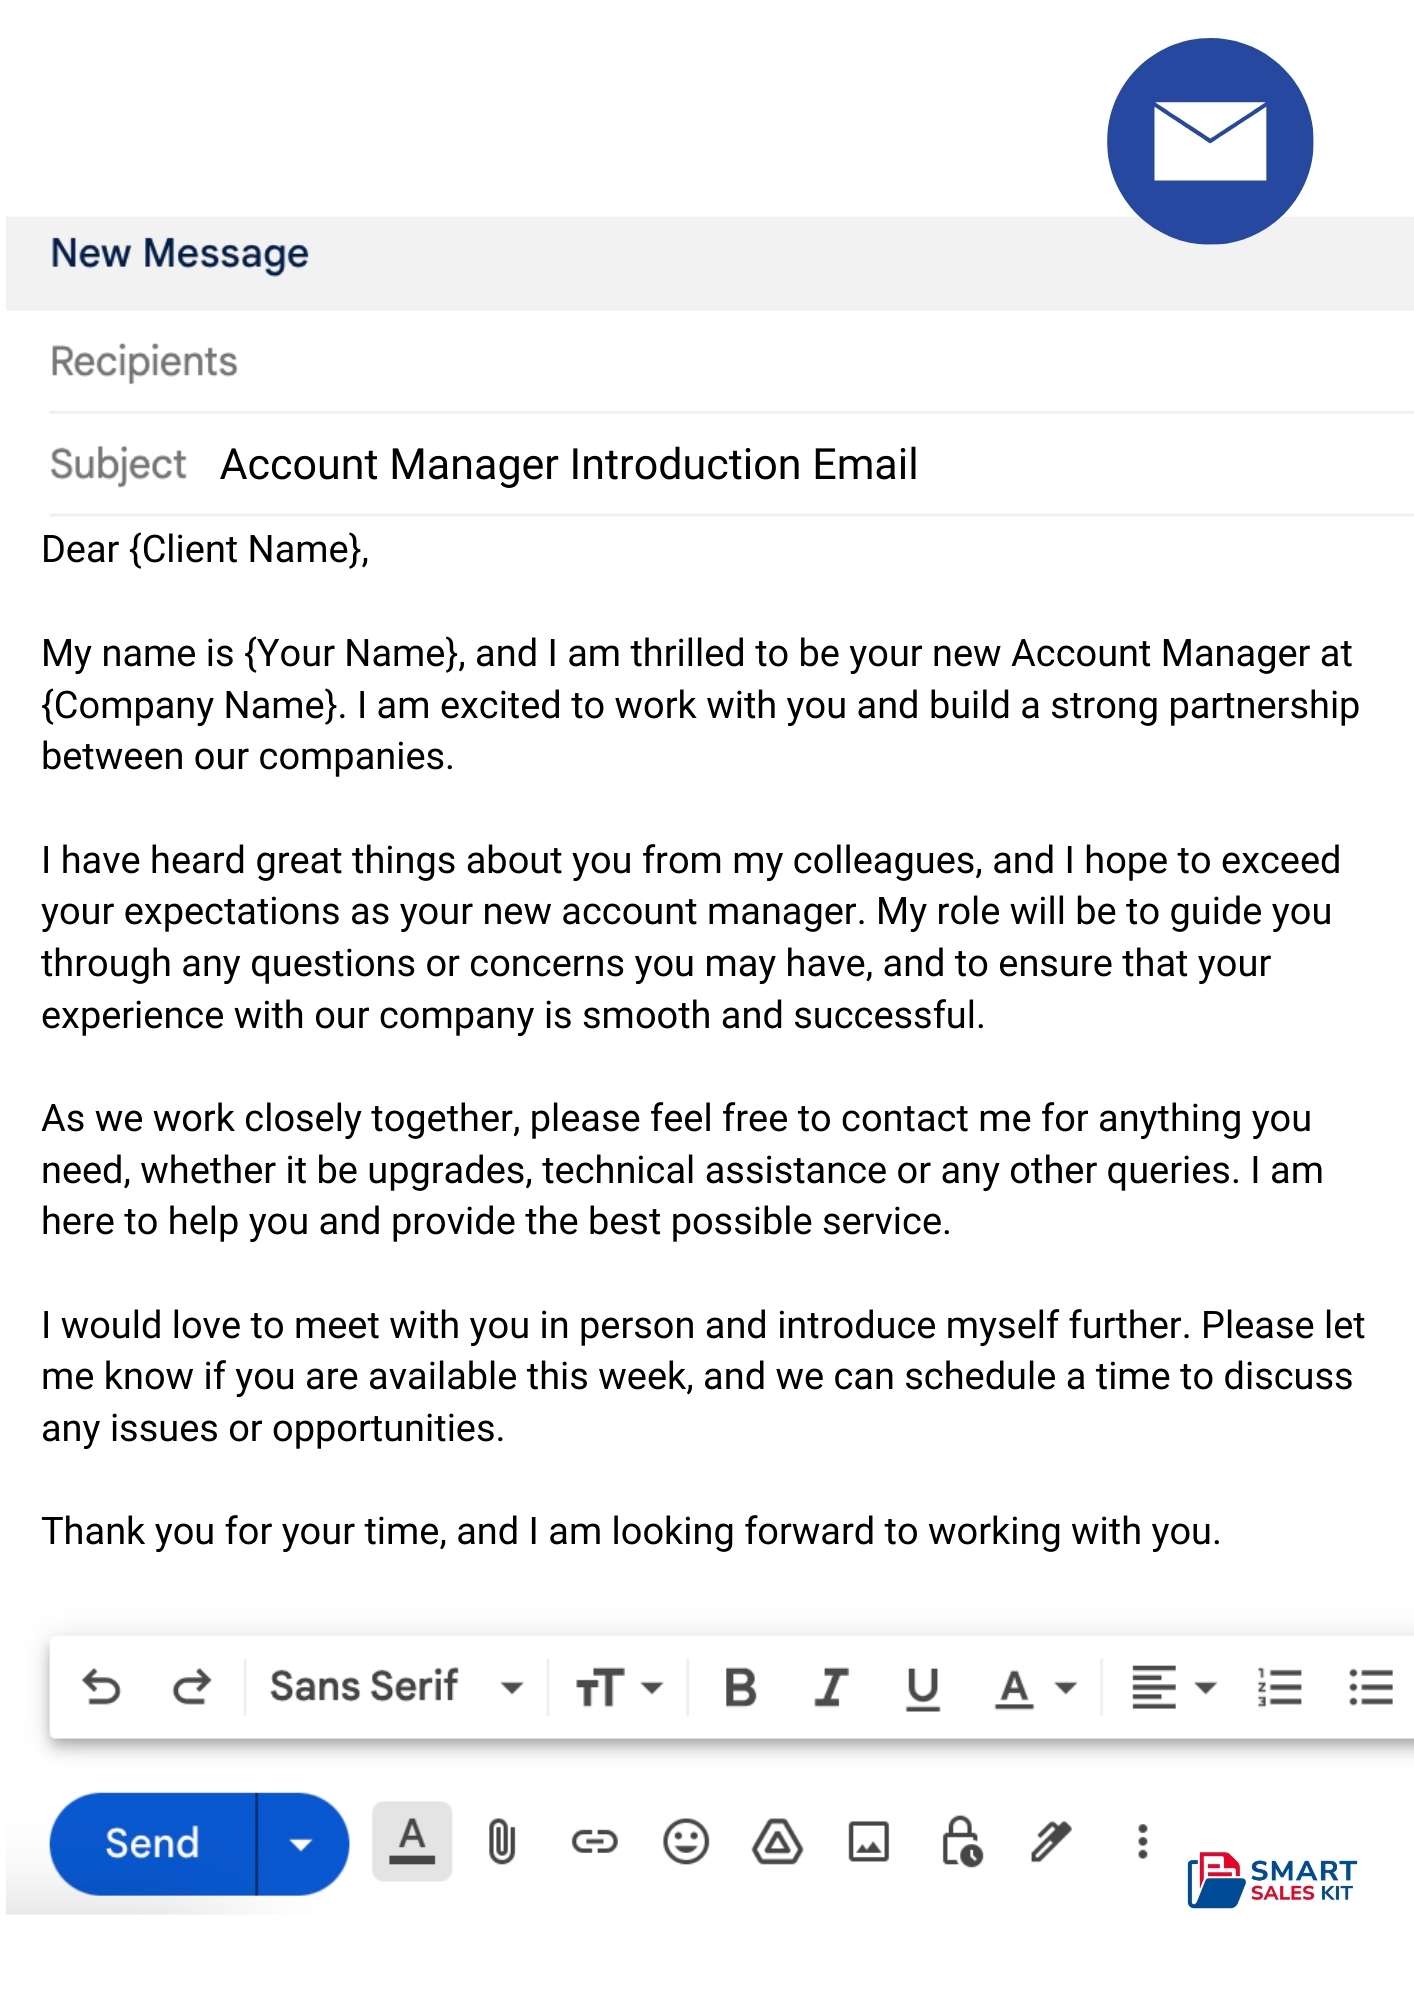Open the text alignment menu
The image size is (1414, 2000).
point(1173,1688)
